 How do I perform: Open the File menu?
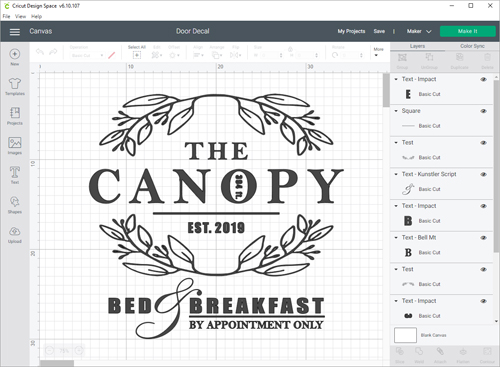point(6,16)
